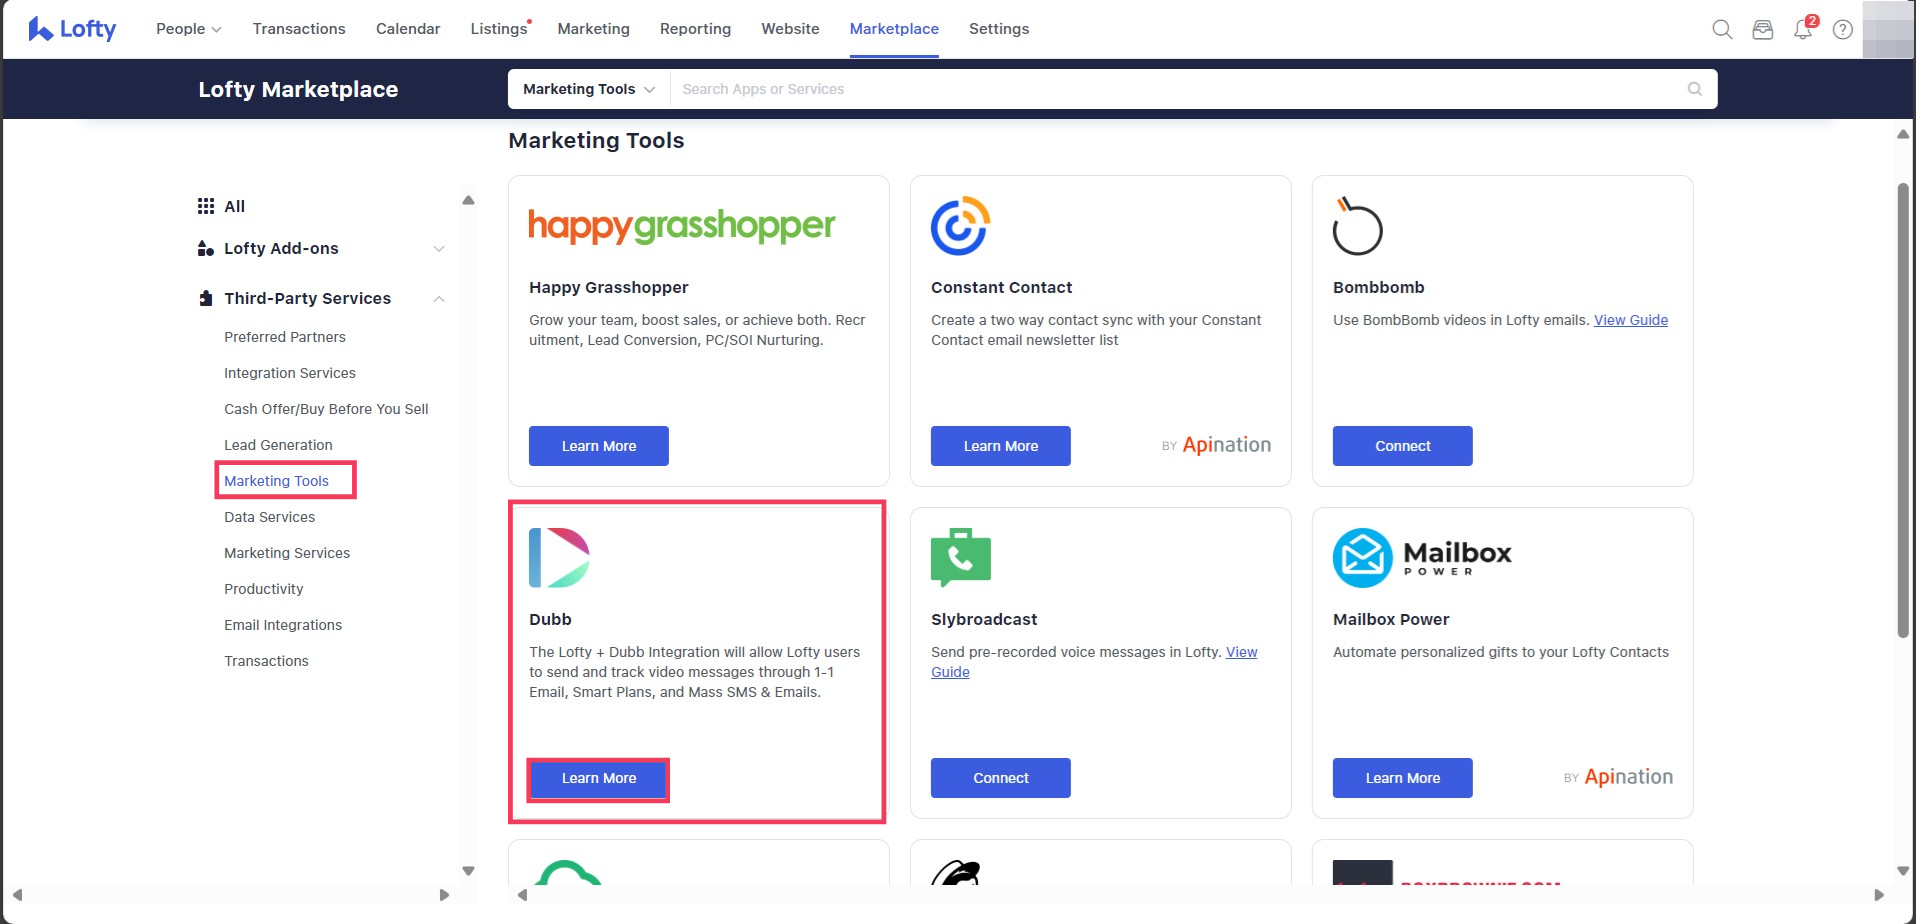Open the Settings menu

[999, 29]
